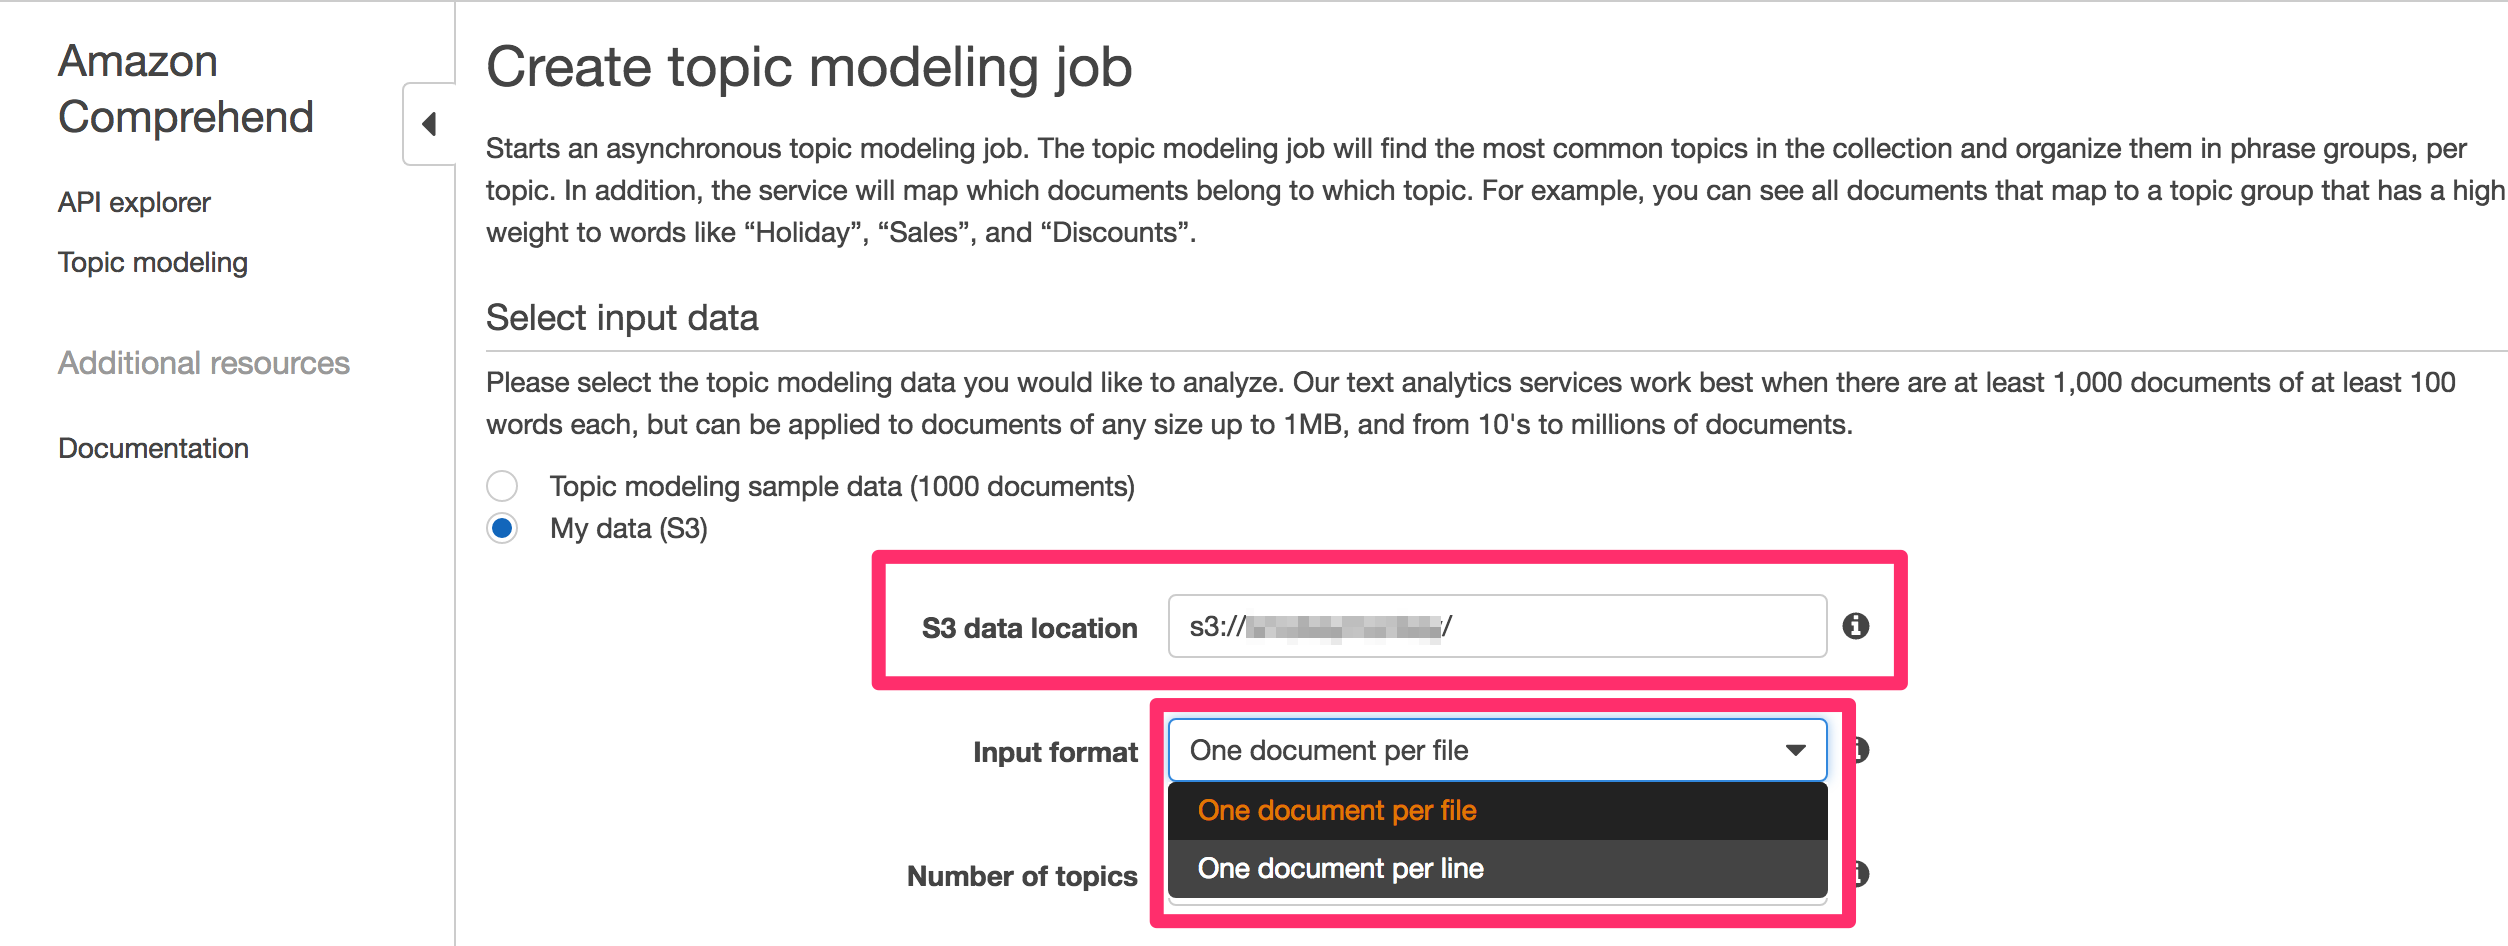2508x946 pixels.
Task: Open API explorer from the sidebar
Action: point(133,201)
